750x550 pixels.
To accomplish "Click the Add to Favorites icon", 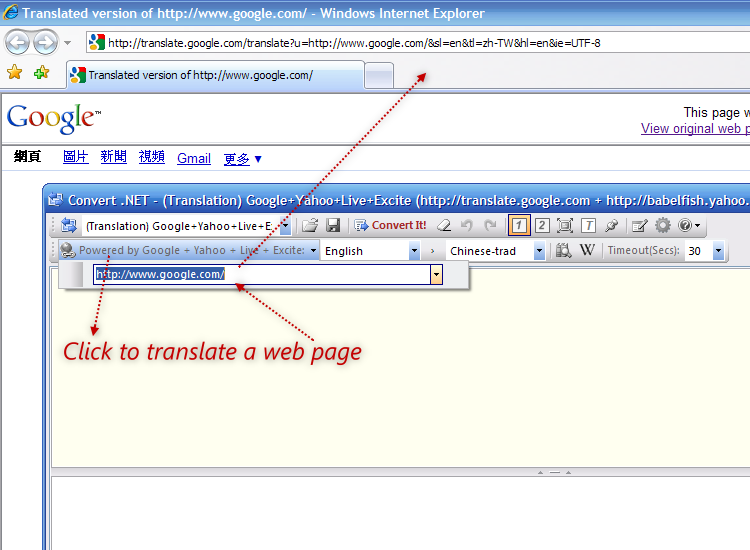I will click(42, 73).
